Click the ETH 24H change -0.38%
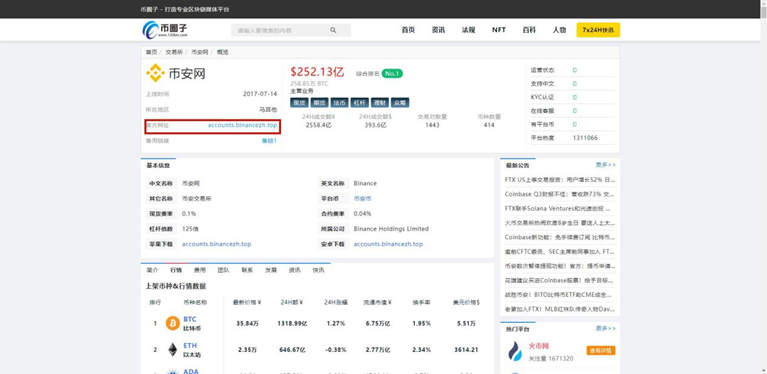767x374 pixels. [x=336, y=350]
